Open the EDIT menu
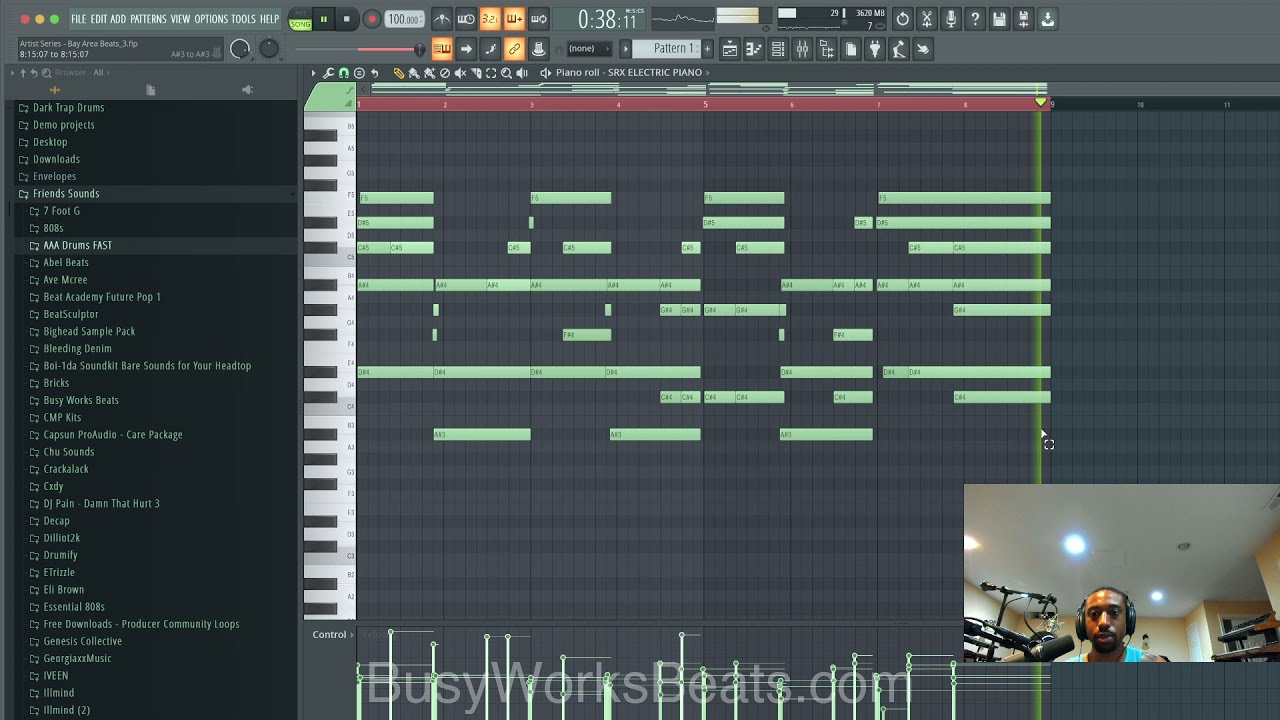Image resolution: width=1280 pixels, height=720 pixels. pos(98,19)
